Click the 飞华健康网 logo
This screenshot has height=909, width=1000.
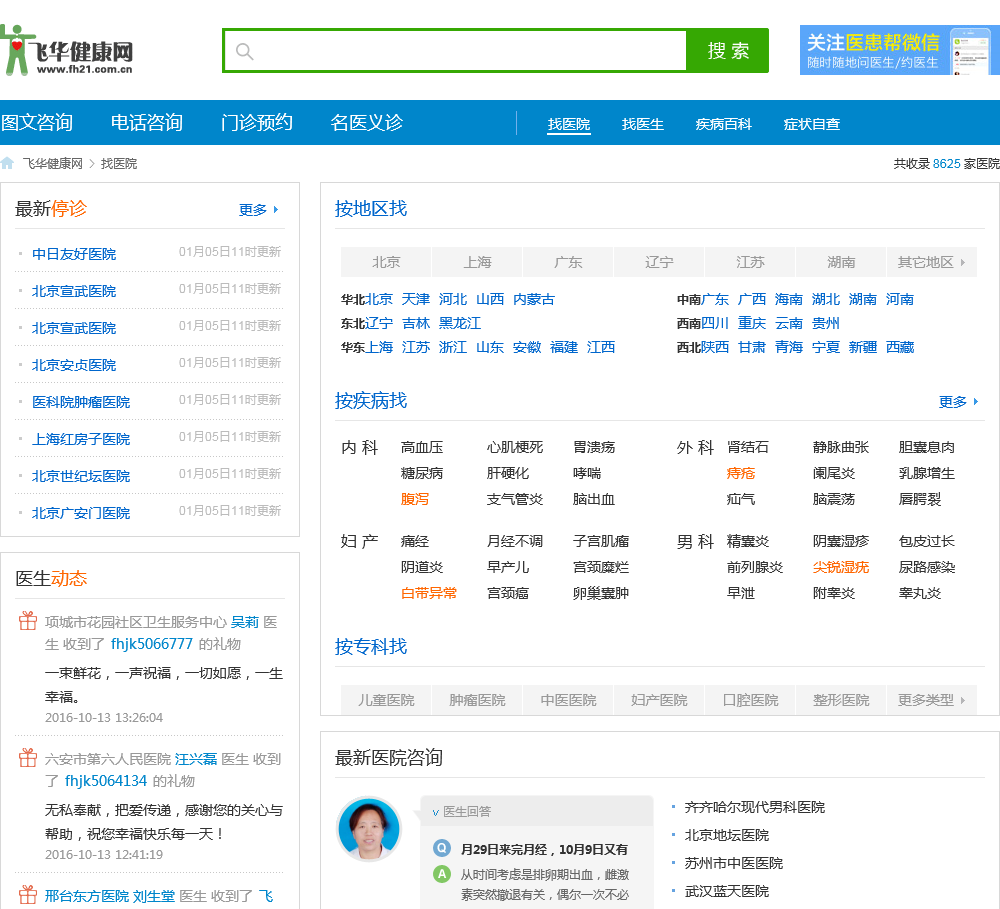coord(68,50)
